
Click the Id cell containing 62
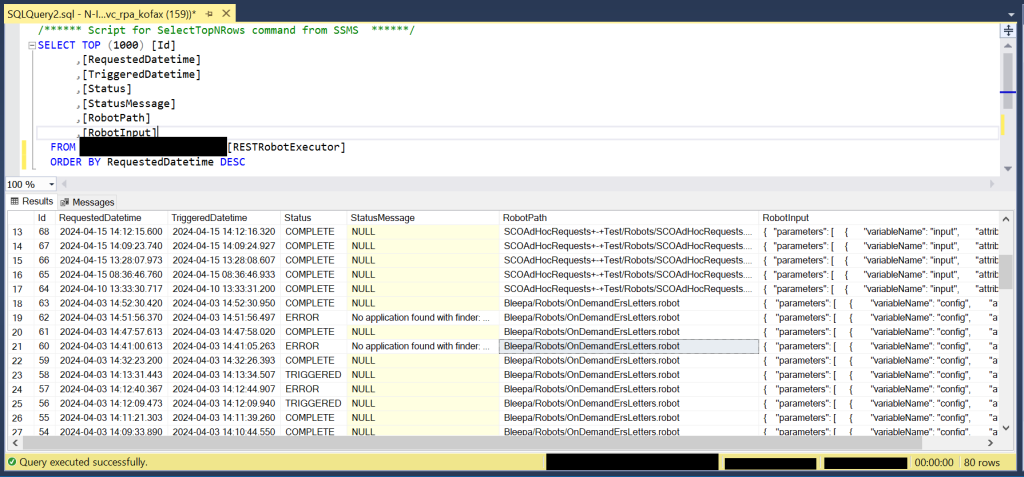click(x=45, y=318)
